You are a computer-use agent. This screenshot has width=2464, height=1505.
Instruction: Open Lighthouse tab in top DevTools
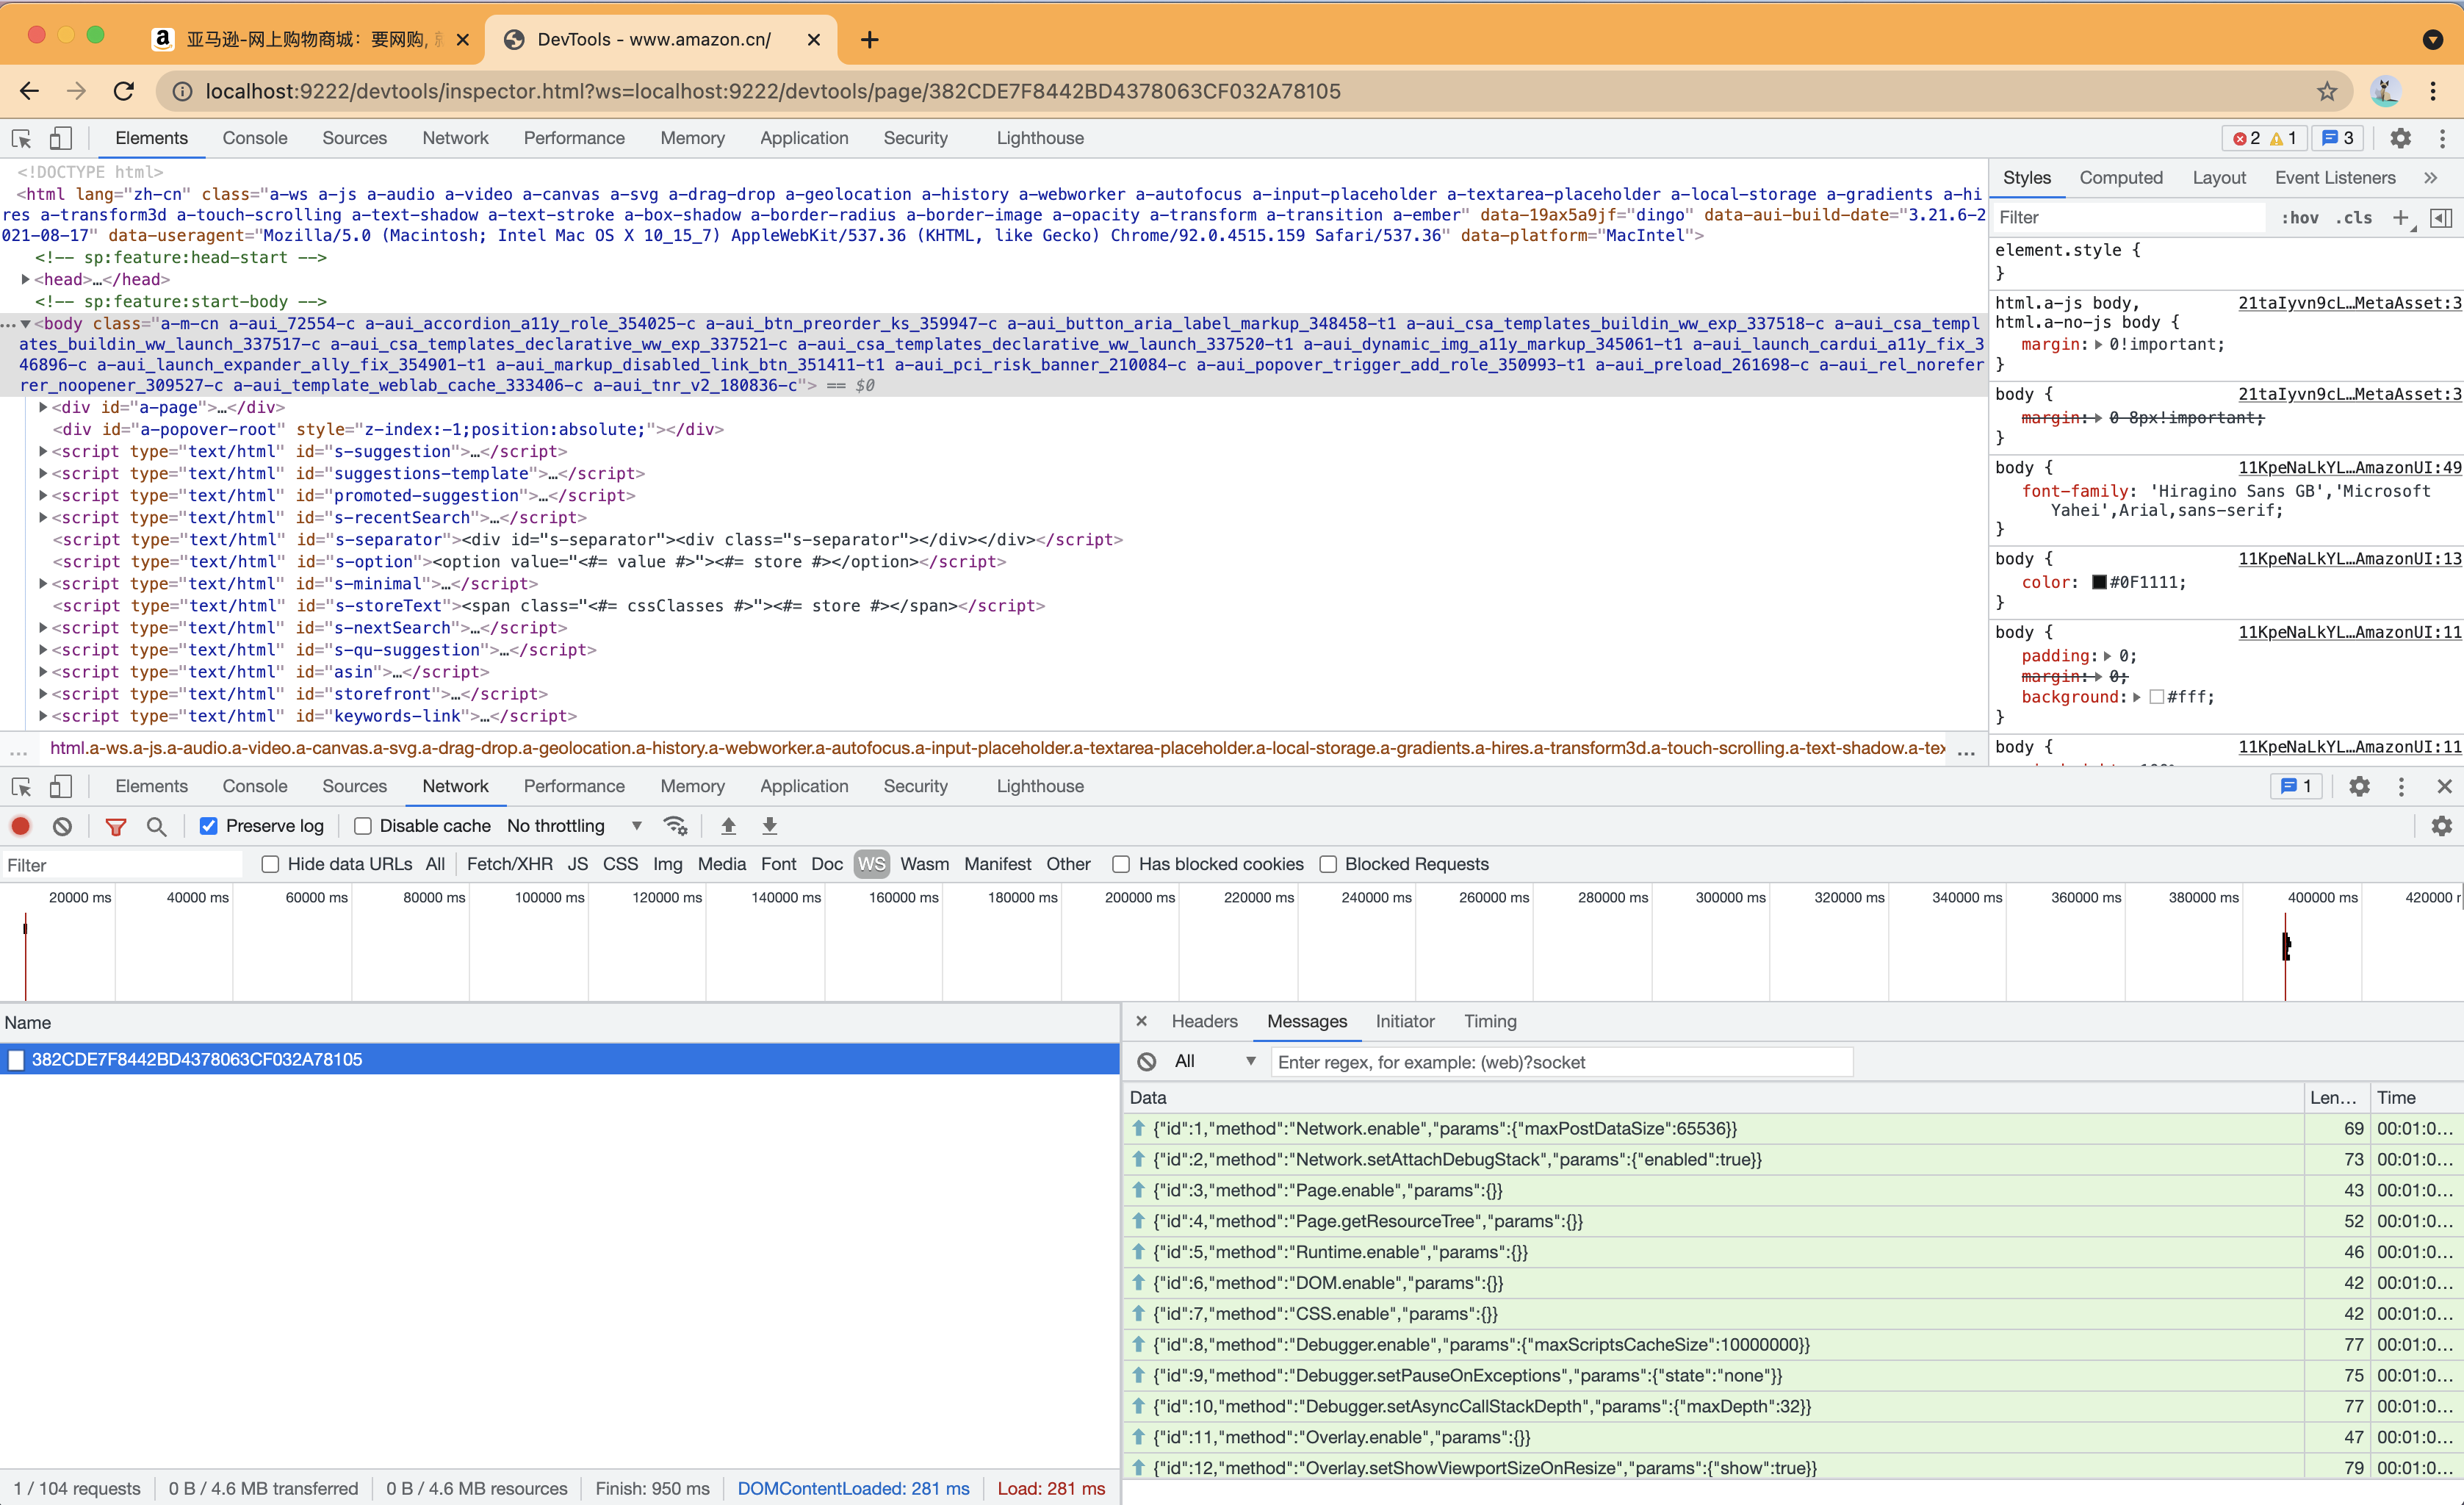(x=1039, y=138)
